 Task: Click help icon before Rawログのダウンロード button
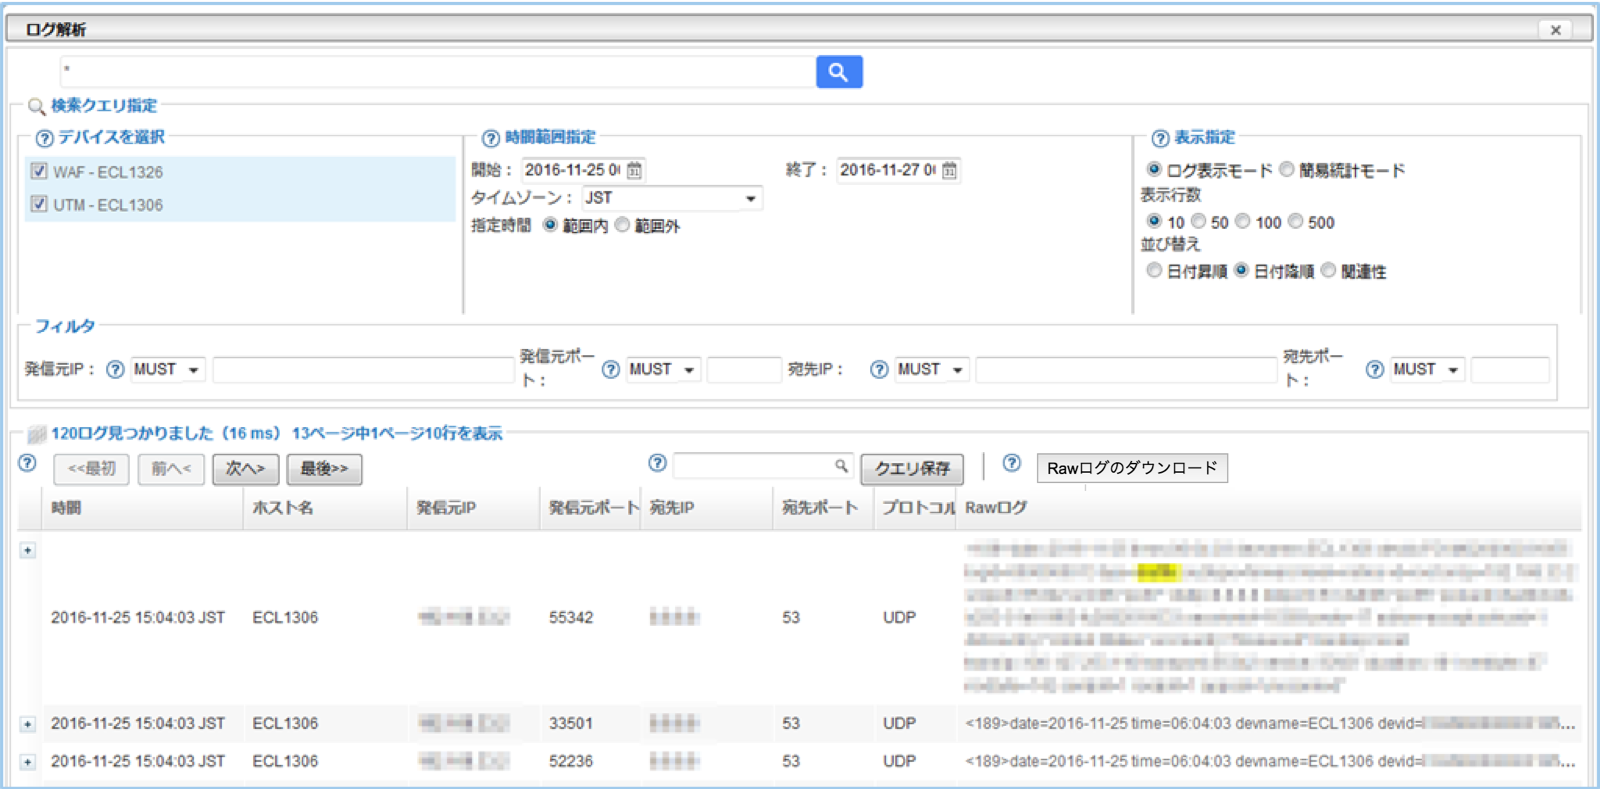(1012, 463)
